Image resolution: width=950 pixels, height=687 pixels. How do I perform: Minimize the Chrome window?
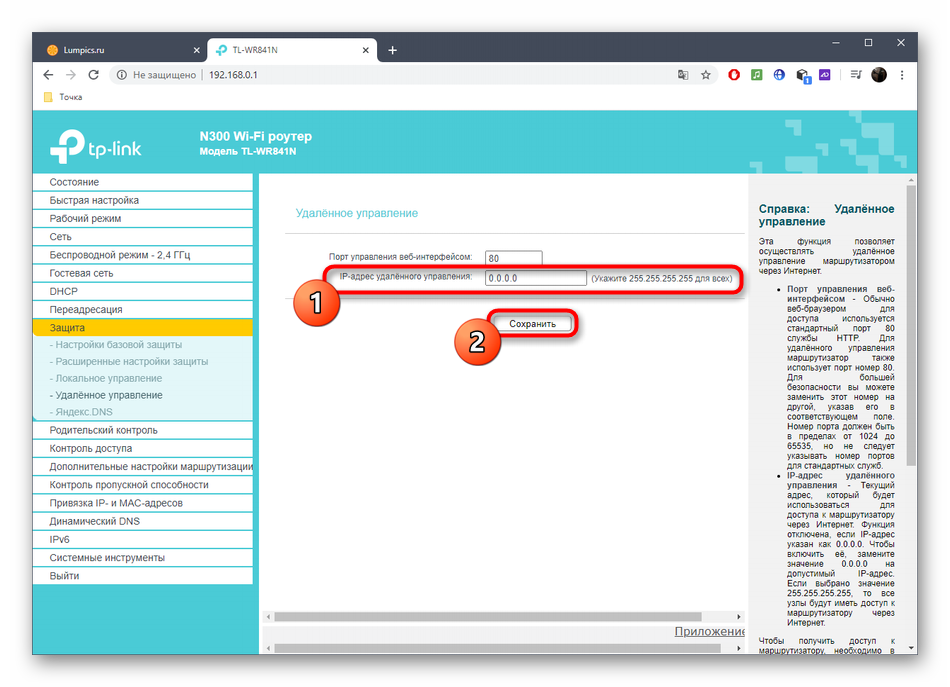tap(836, 42)
